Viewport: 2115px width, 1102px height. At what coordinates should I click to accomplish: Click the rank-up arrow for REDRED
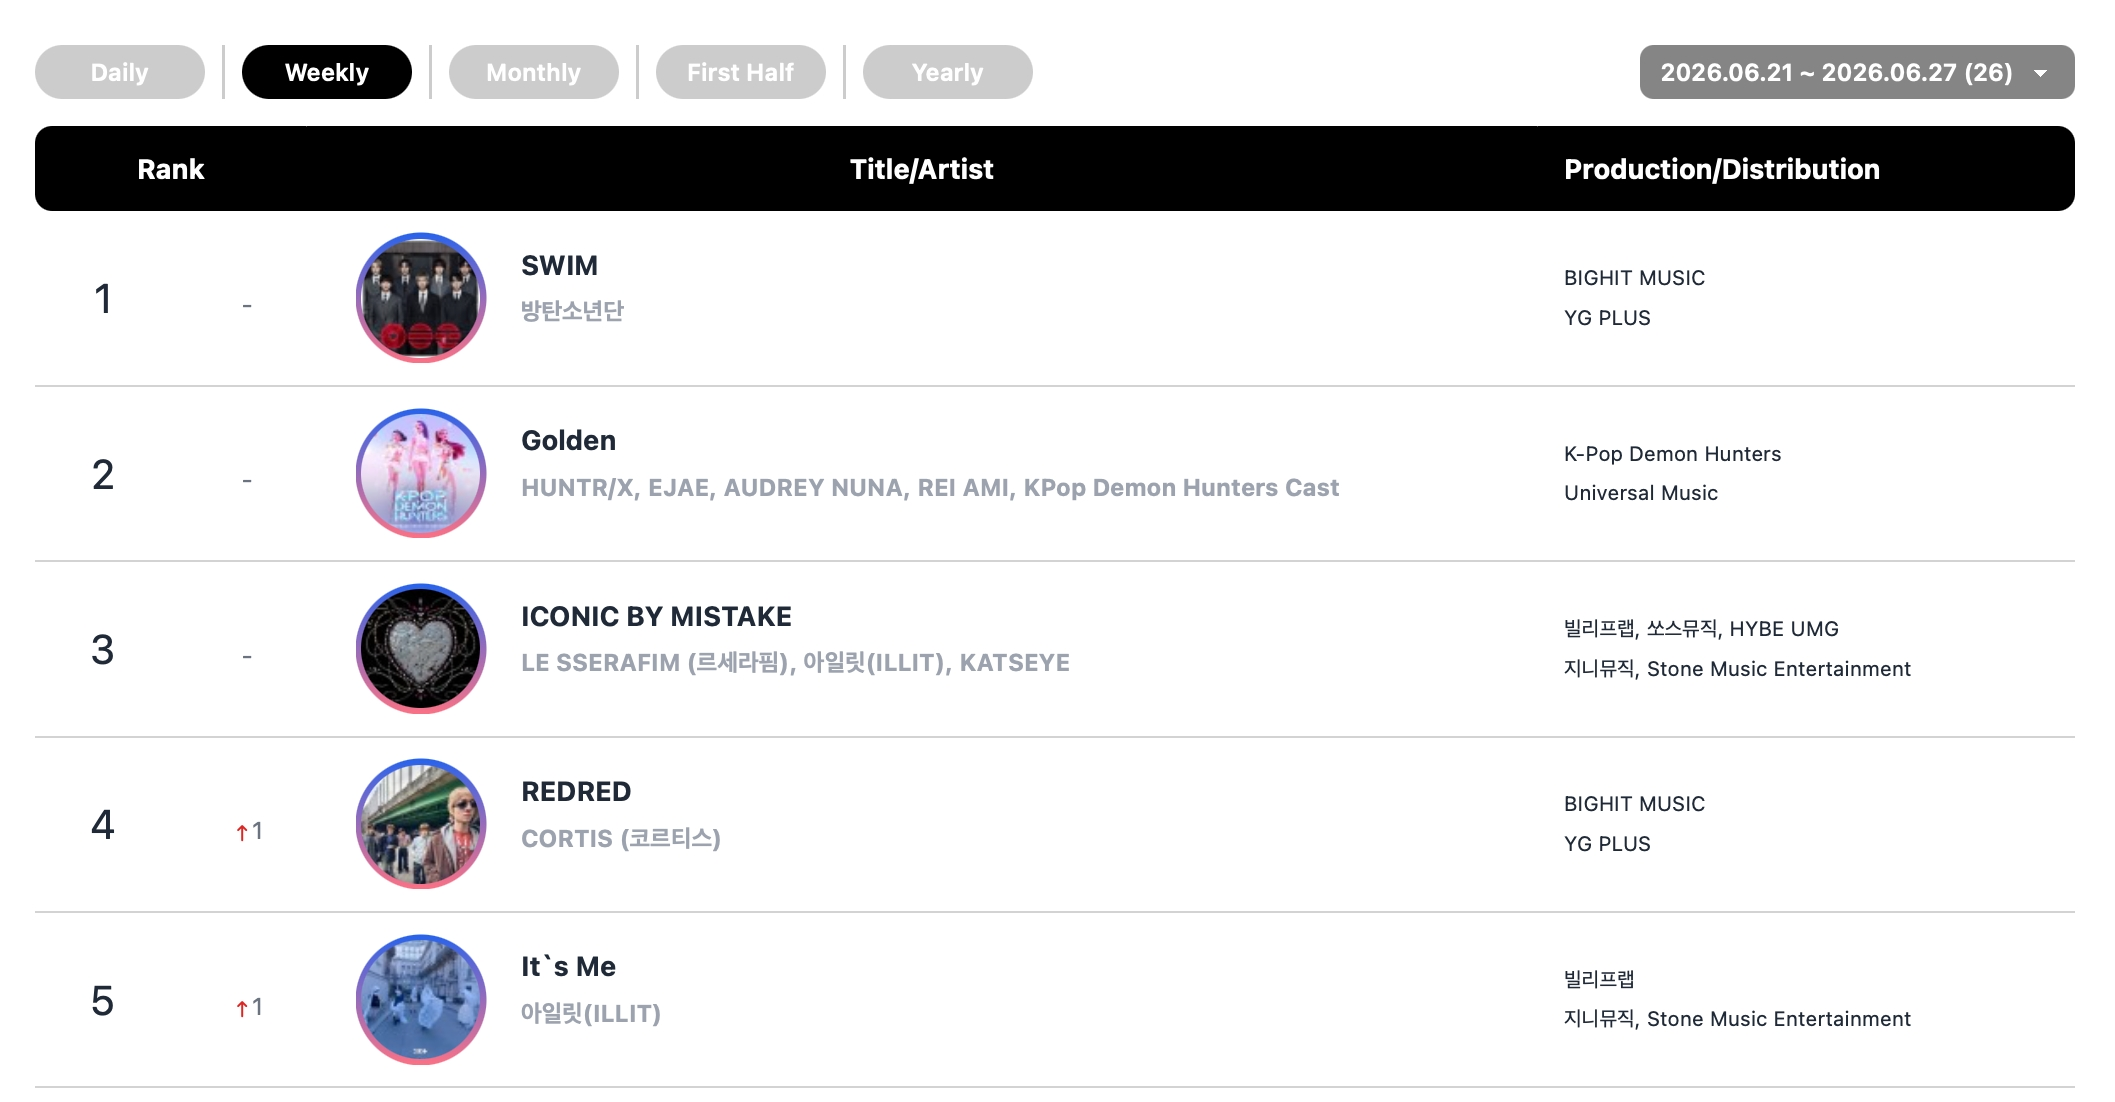click(242, 832)
